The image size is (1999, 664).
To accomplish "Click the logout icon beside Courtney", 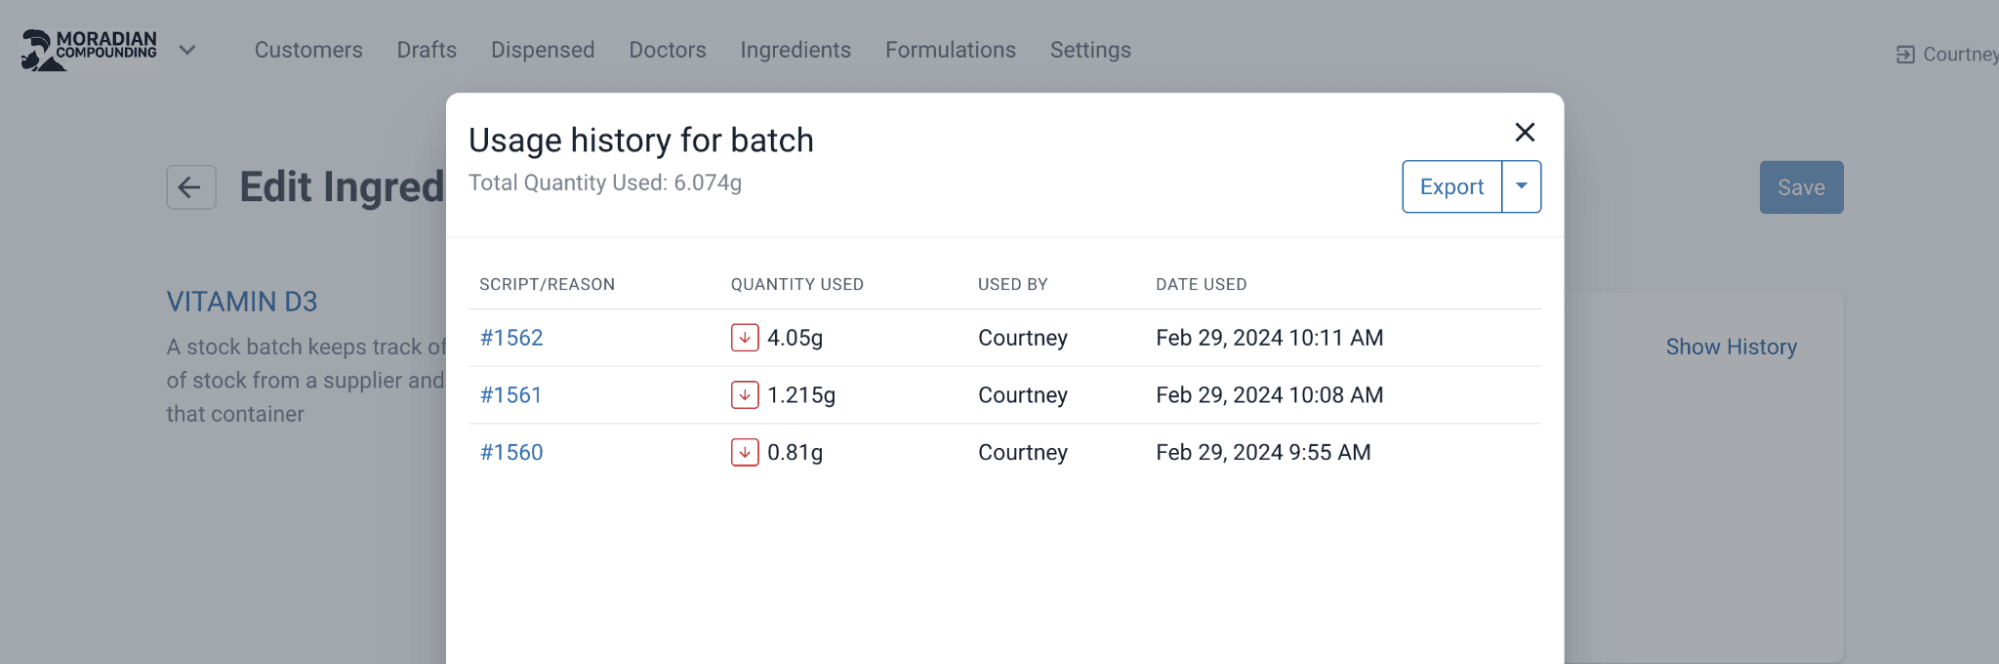I will [1905, 55].
